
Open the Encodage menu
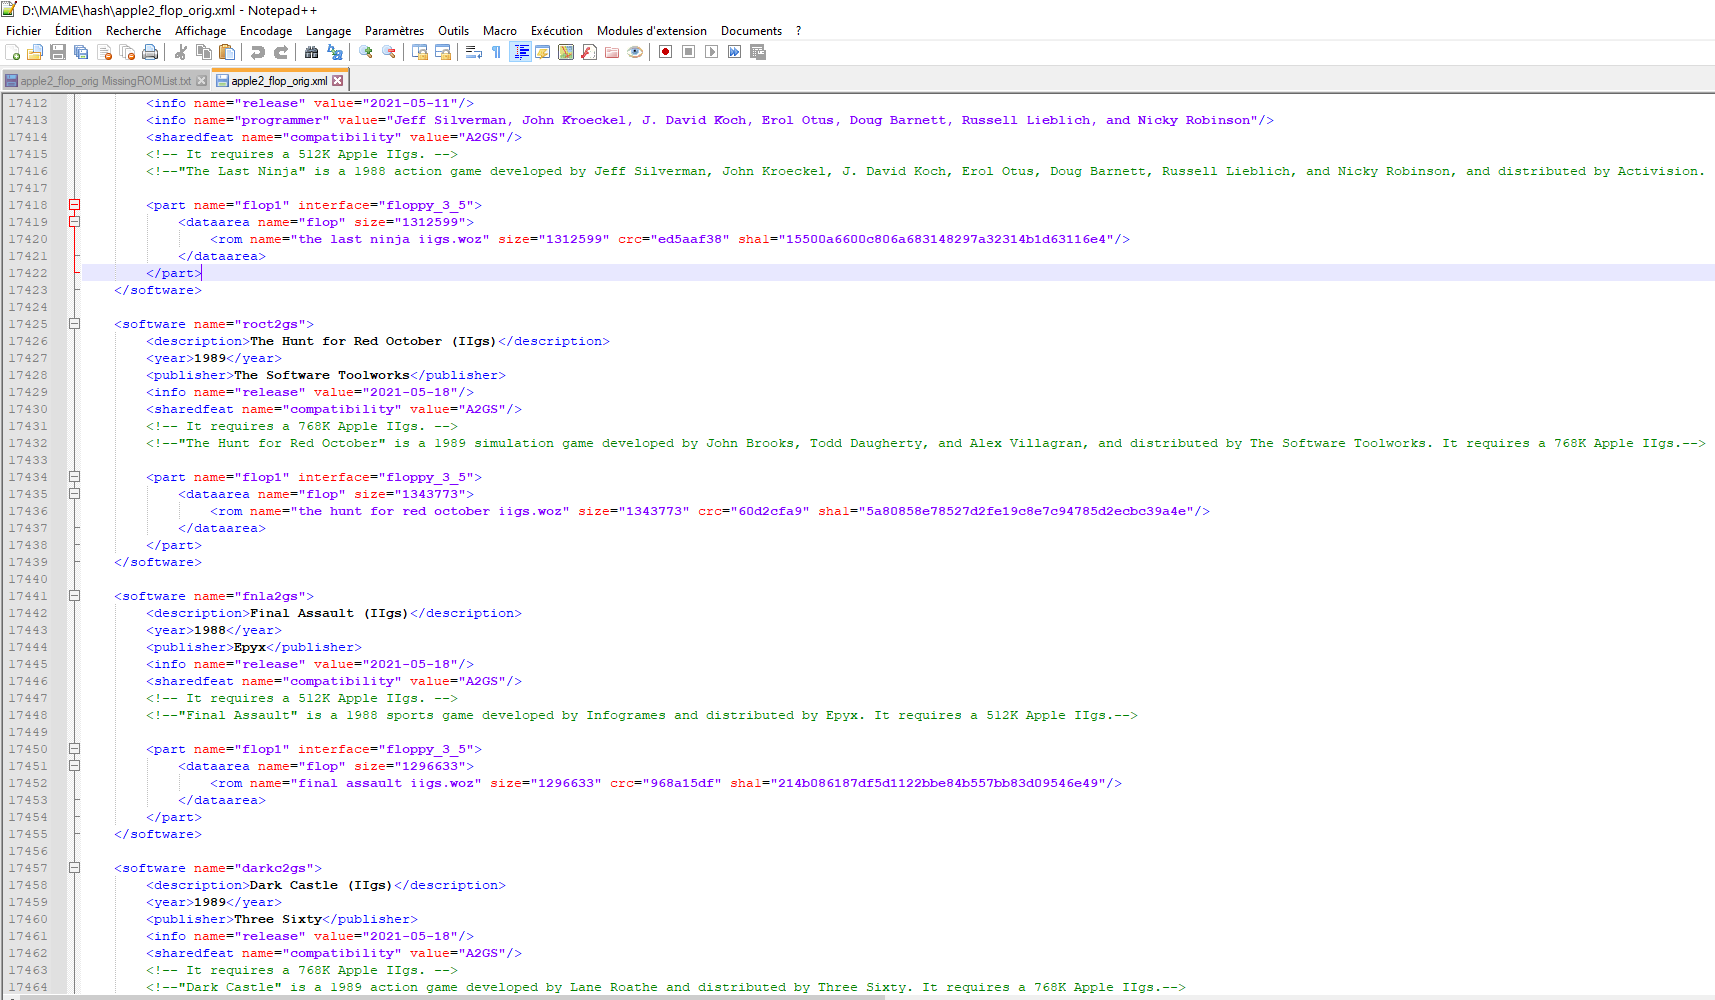265,31
